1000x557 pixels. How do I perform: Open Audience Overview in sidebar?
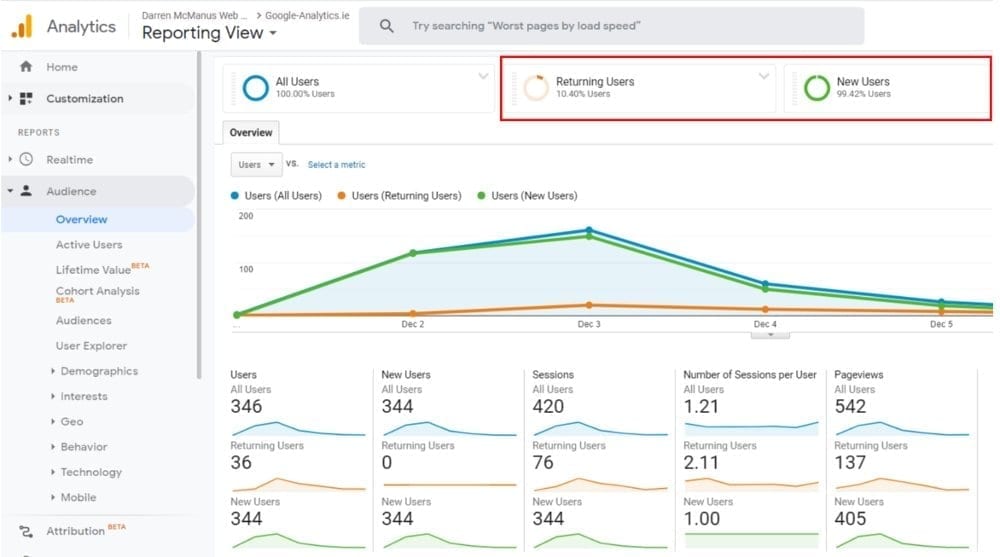(82, 219)
